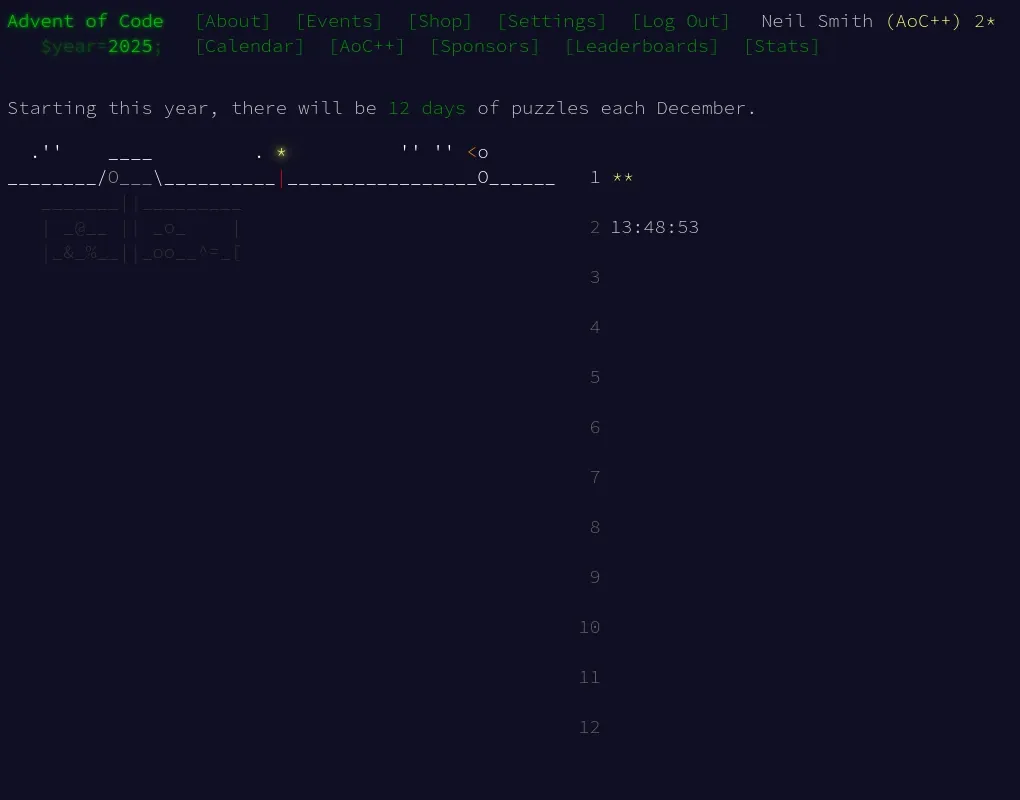The image size is (1020, 800).
Task: Open [Settings] from the navigation bar
Action: click(553, 20)
